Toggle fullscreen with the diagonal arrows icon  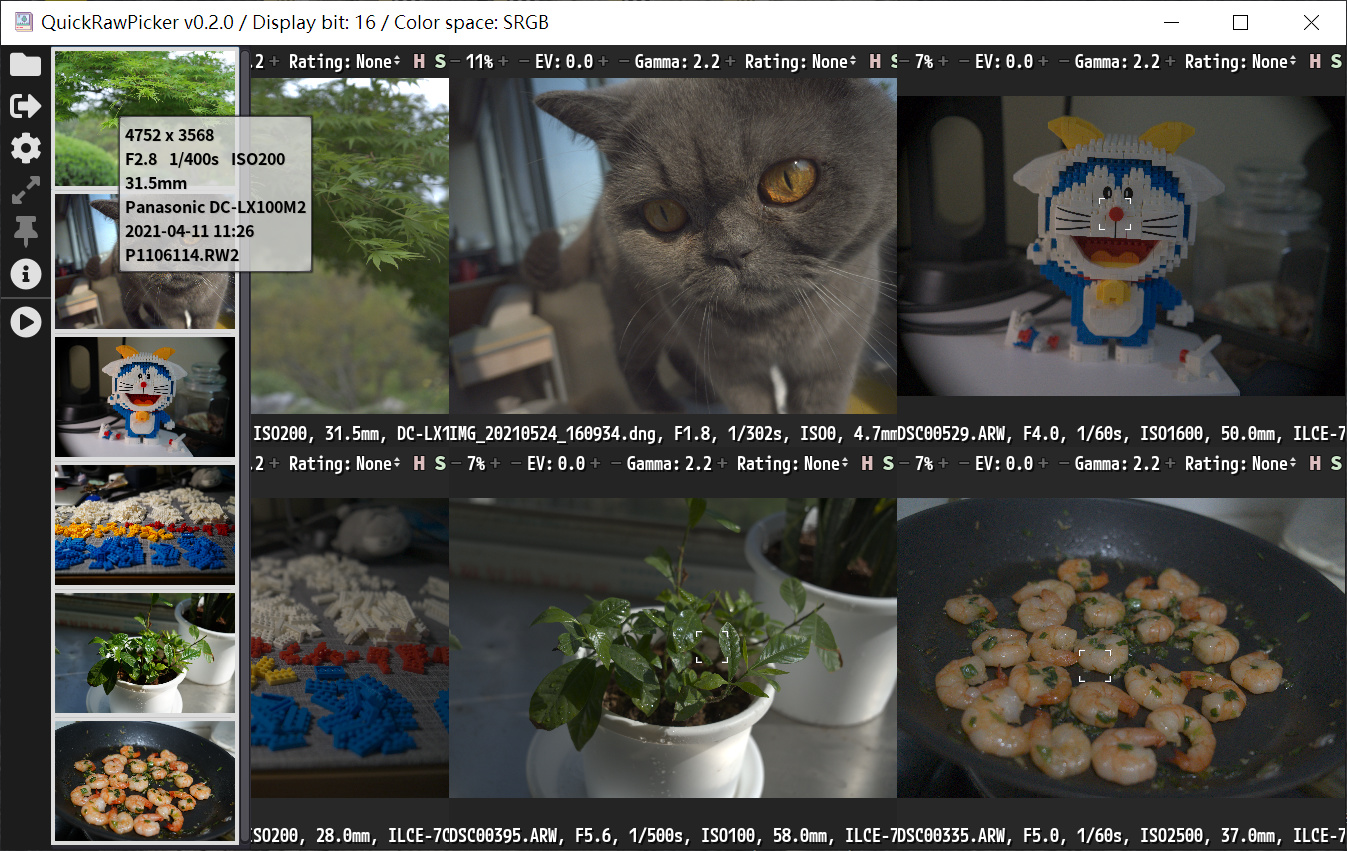point(25,190)
